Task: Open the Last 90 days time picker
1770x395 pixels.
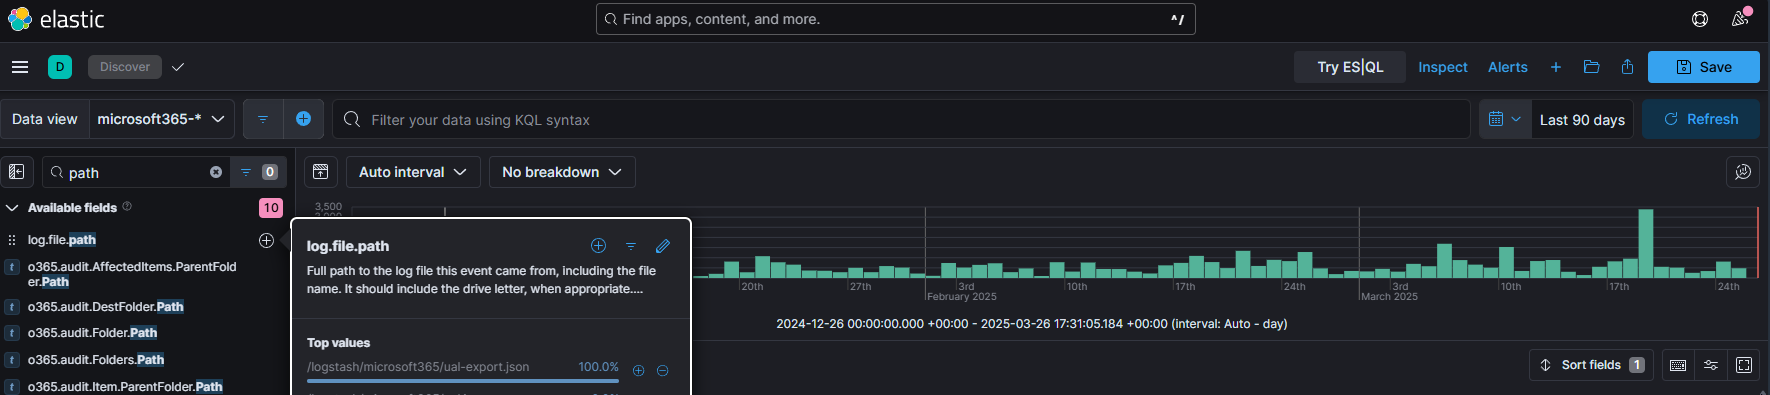Action: point(1582,119)
